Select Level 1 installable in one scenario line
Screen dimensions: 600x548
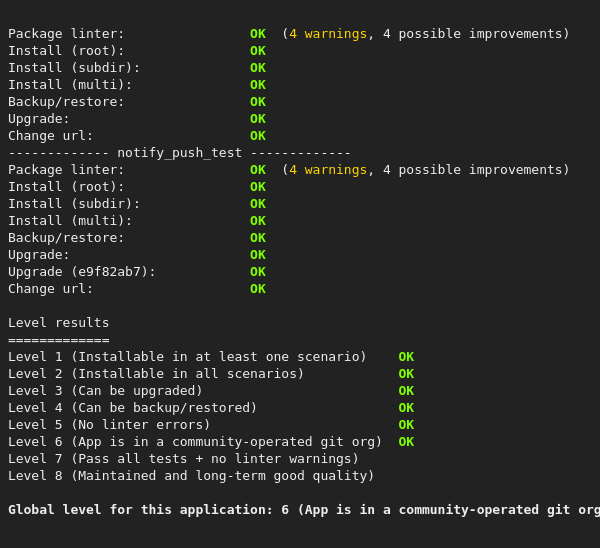(187, 357)
